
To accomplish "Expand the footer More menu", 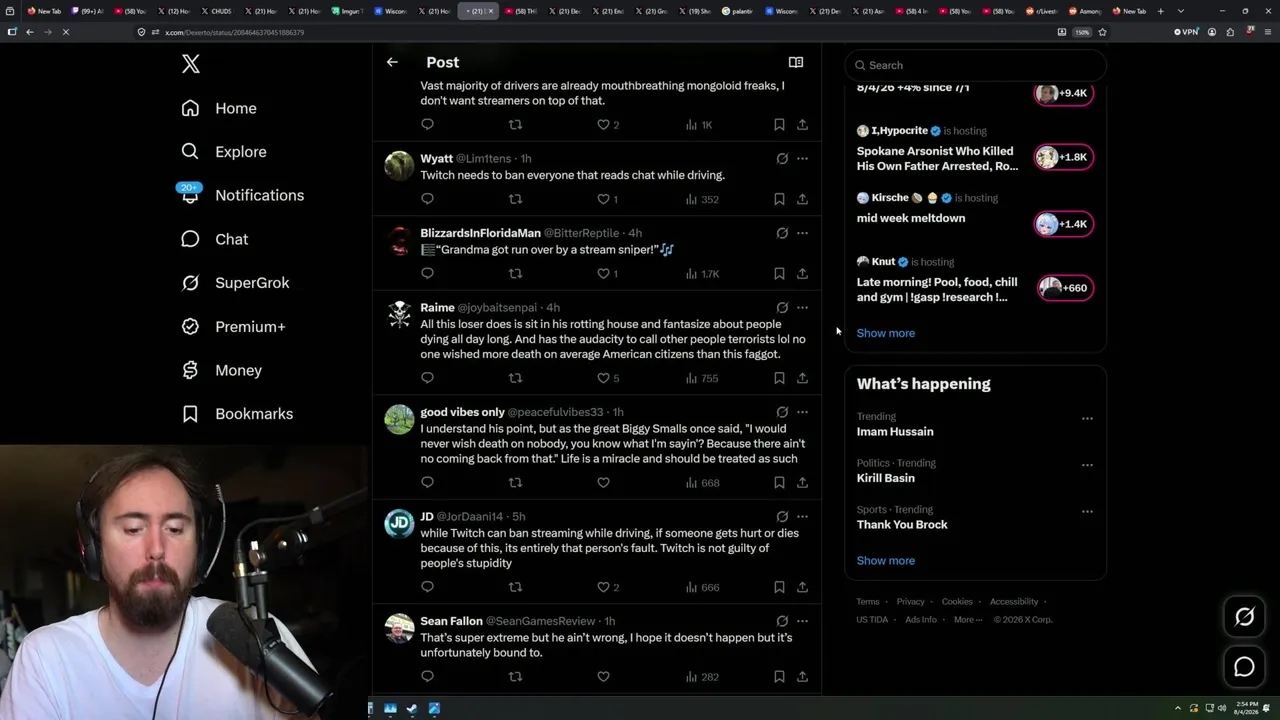I will 967,619.
